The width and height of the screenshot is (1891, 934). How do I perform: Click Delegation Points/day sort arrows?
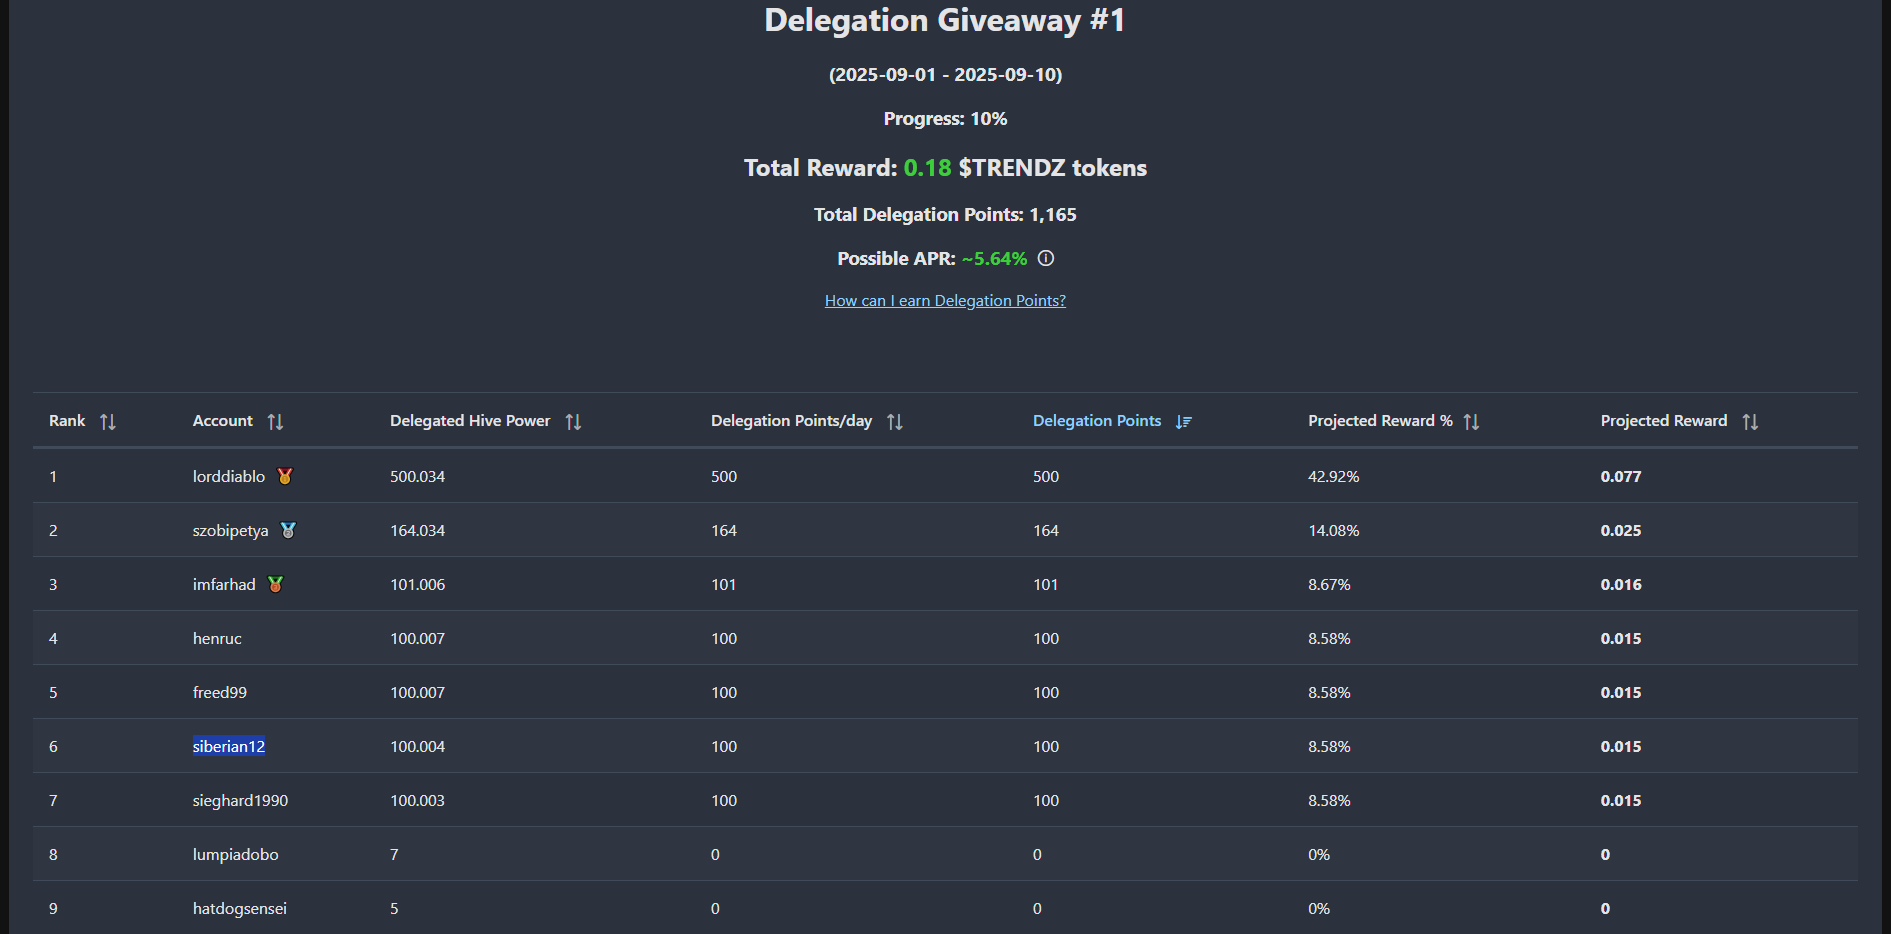(895, 422)
